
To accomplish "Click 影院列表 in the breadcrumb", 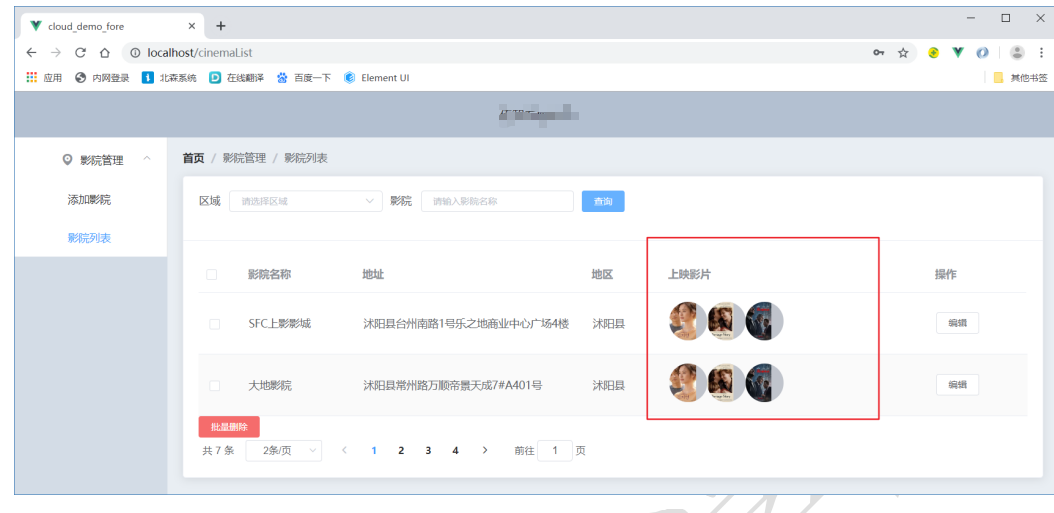I will [x=306, y=158].
